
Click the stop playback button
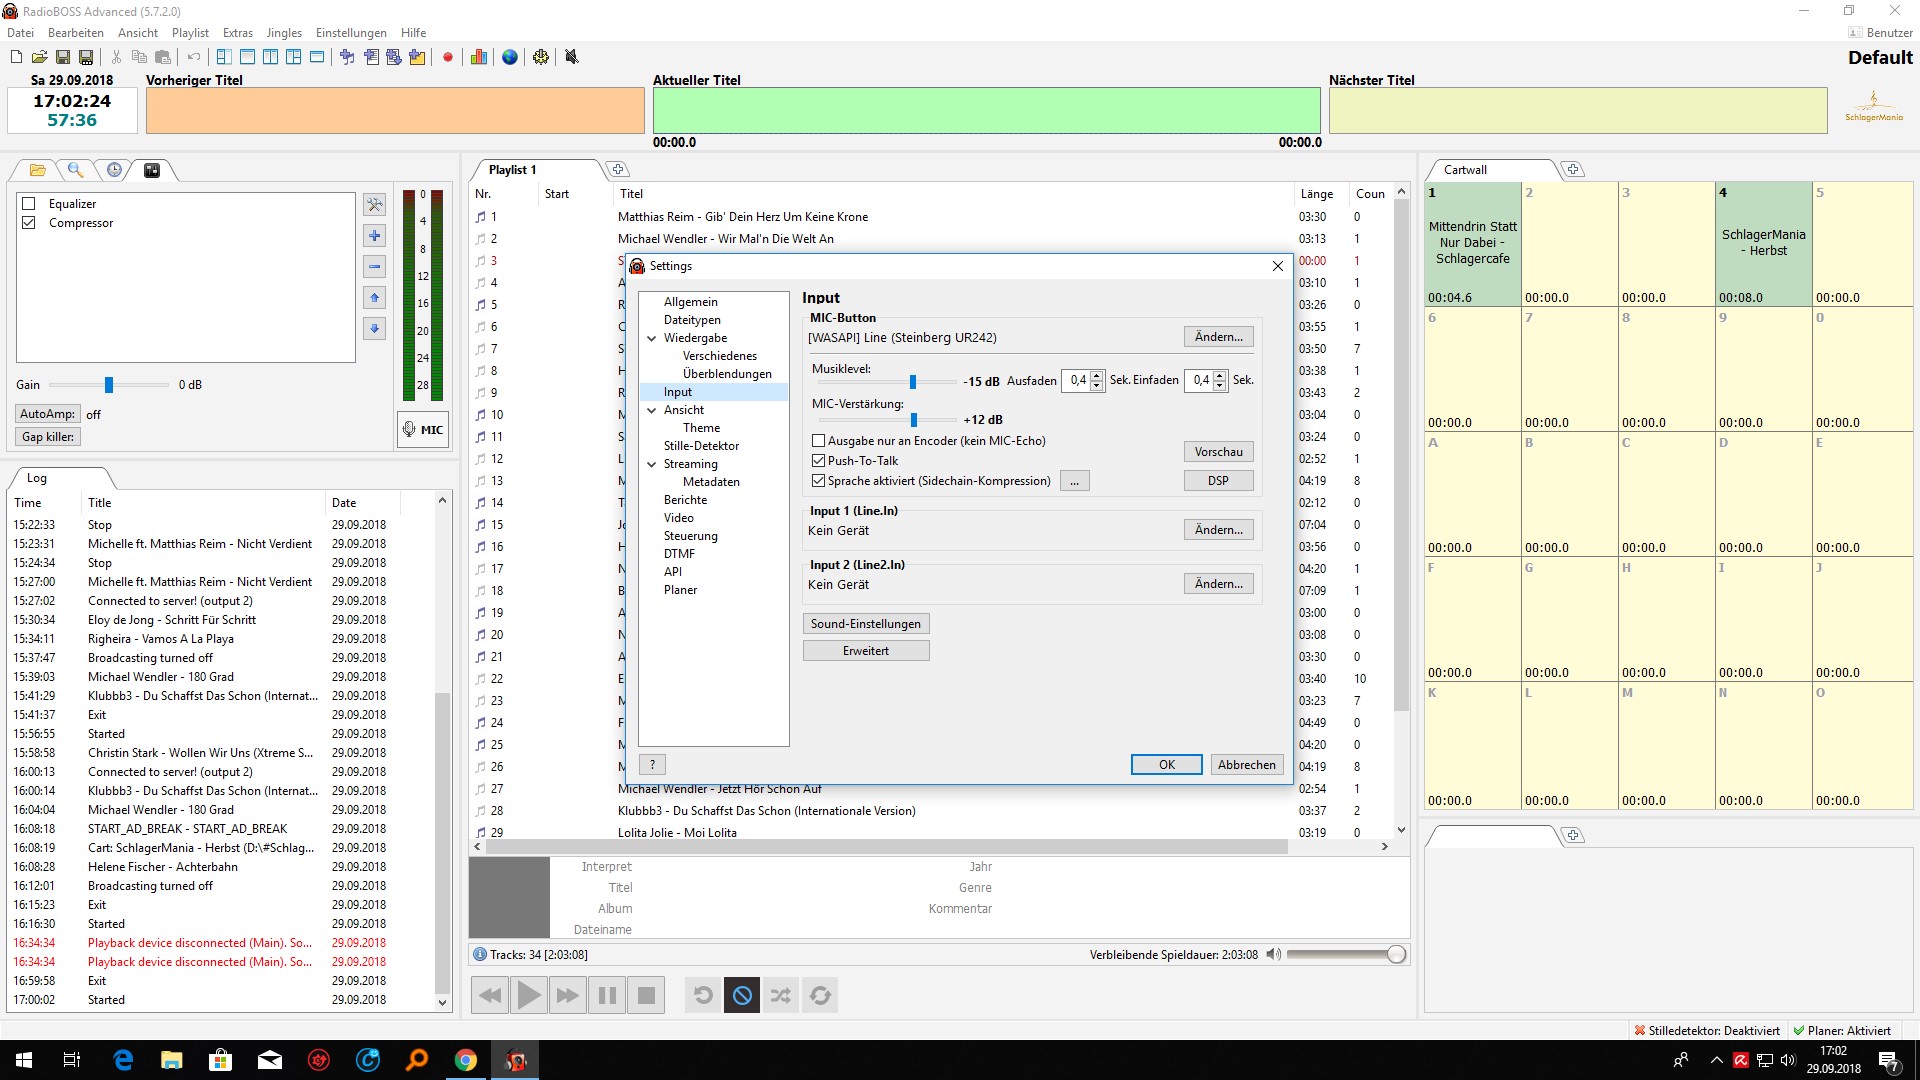click(646, 995)
